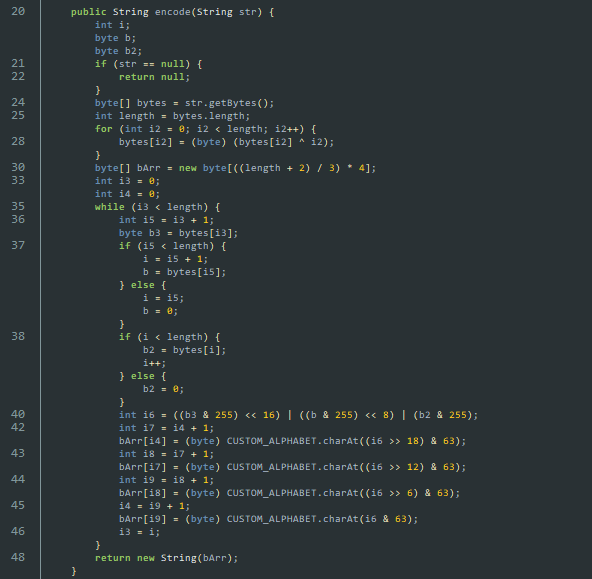Screen dimensions: 592x579
Task: Click 'i3 = i;' assignment on line 46
Action: [139, 532]
